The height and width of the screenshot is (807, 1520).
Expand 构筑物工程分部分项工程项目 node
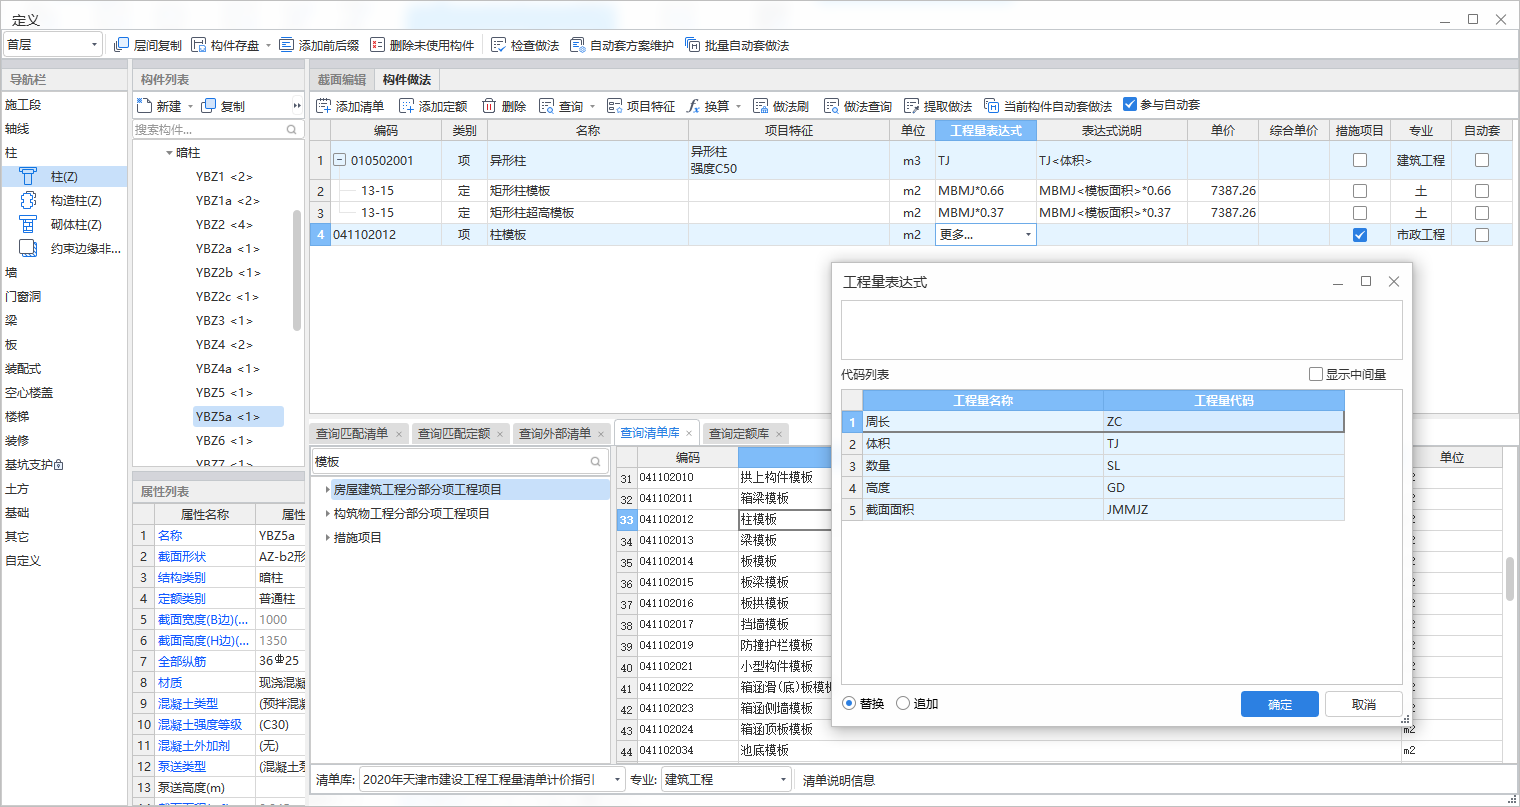328,514
